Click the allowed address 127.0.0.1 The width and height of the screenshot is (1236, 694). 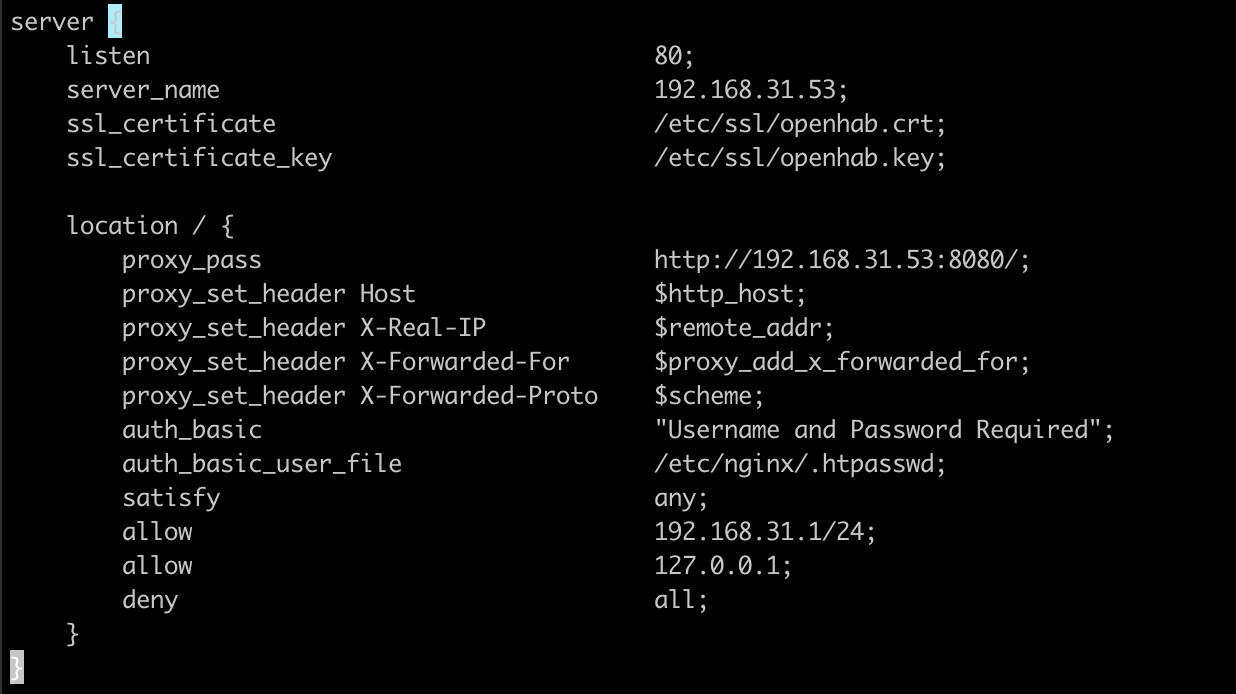722,566
